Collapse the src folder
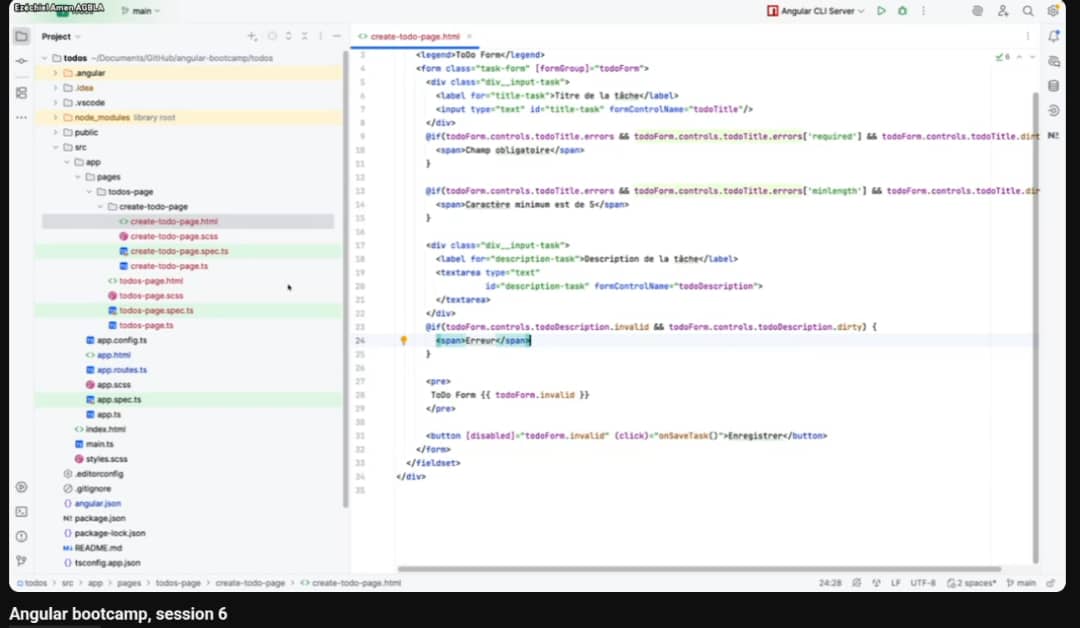The height and width of the screenshot is (628, 1080). tap(56, 147)
